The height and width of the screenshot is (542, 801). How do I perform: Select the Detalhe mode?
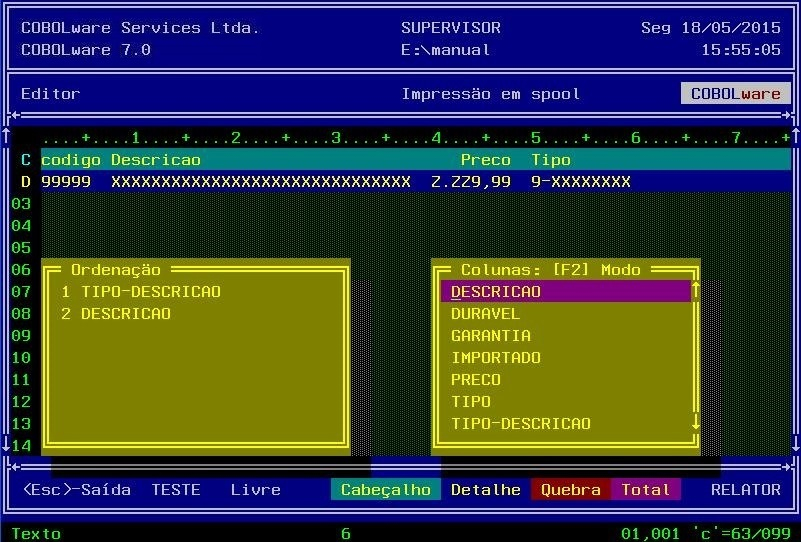point(486,489)
